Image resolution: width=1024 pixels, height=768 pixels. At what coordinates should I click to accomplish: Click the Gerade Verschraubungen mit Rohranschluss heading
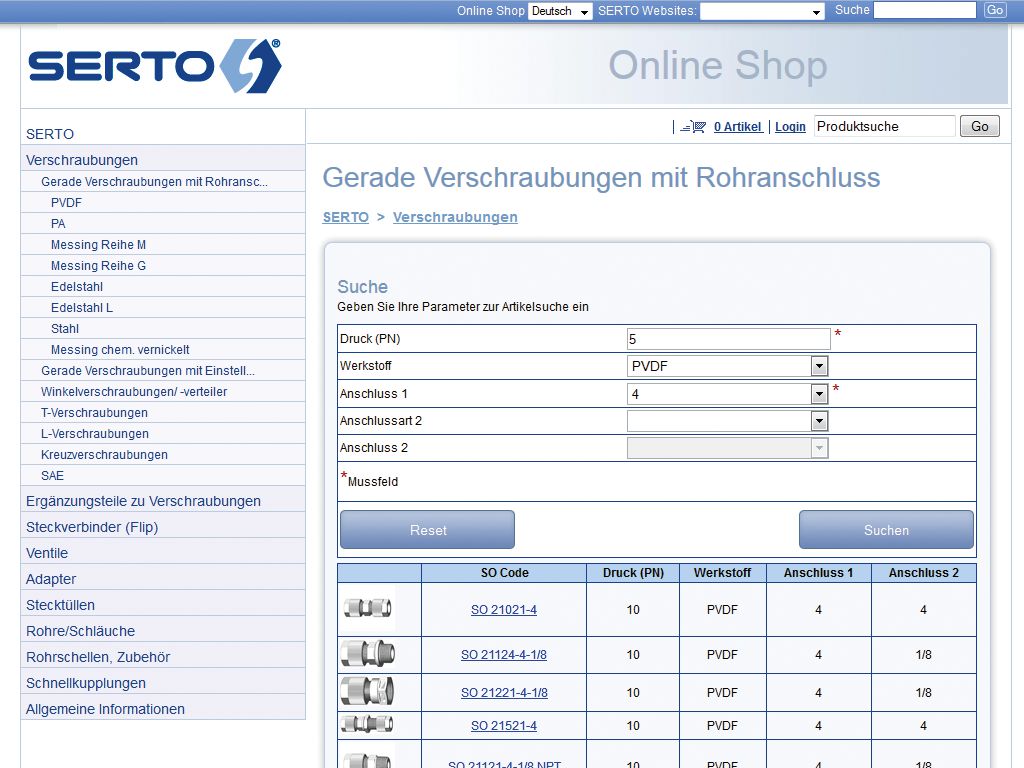(601, 178)
